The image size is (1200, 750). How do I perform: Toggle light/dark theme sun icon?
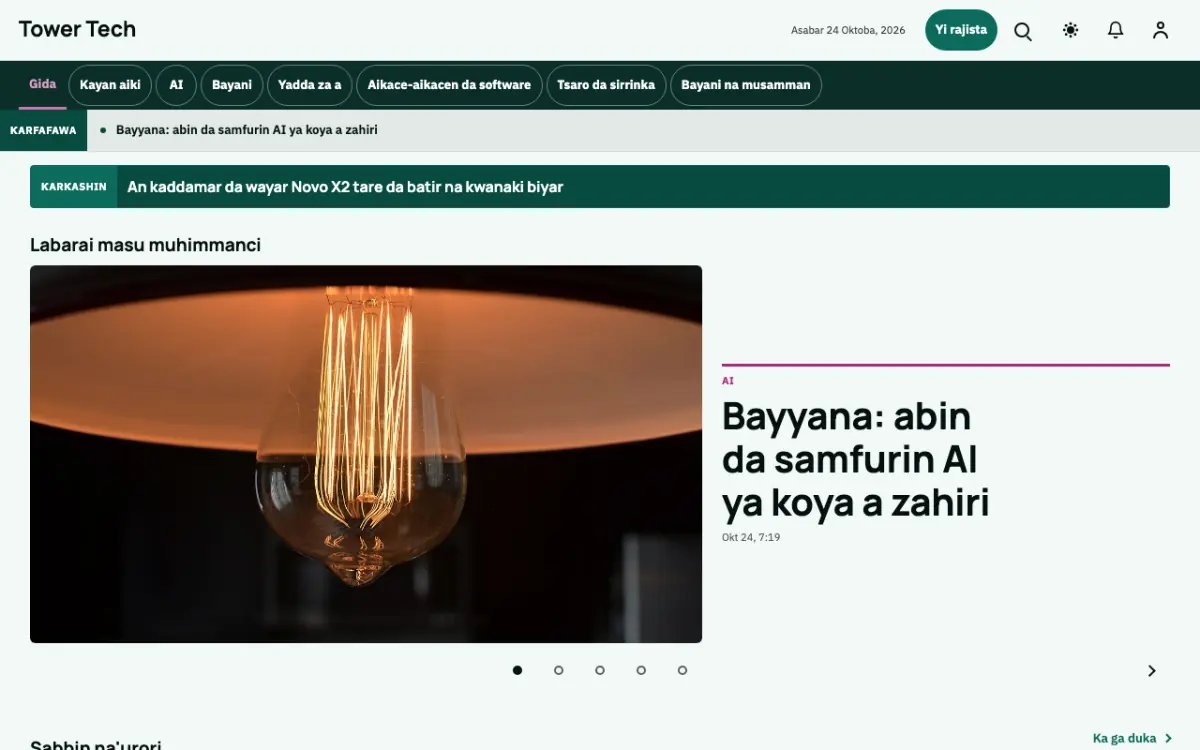coord(1071,30)
